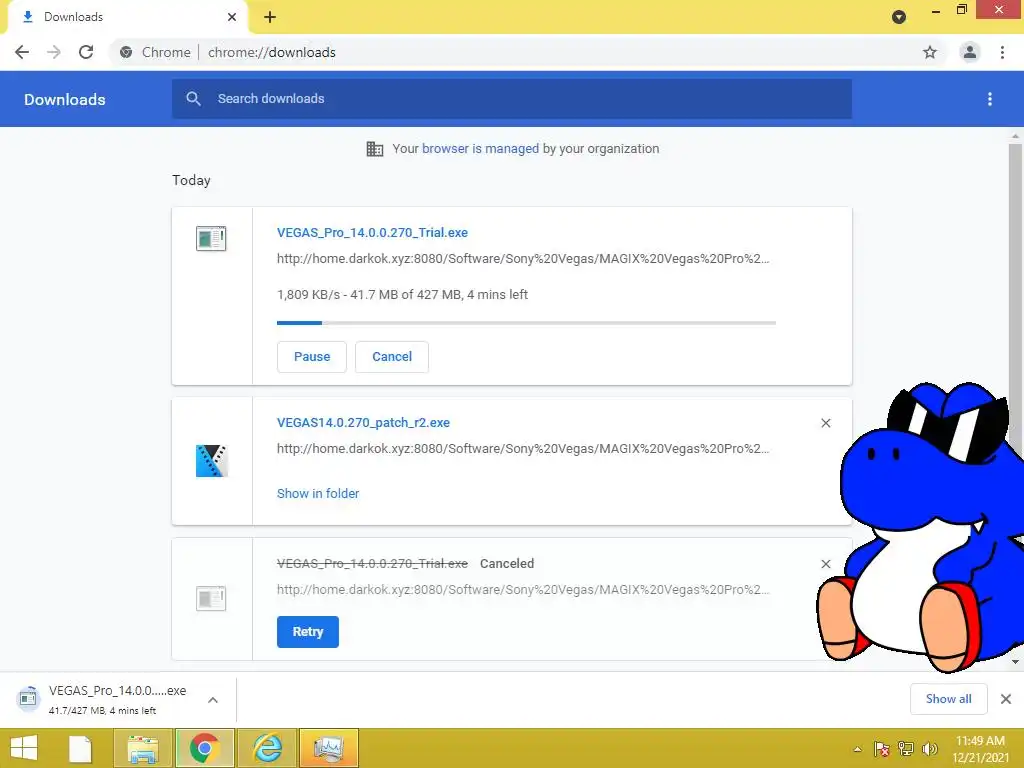Click the canceled download file icon
This screenshot has height=768, width=1024.
[211, 598]
